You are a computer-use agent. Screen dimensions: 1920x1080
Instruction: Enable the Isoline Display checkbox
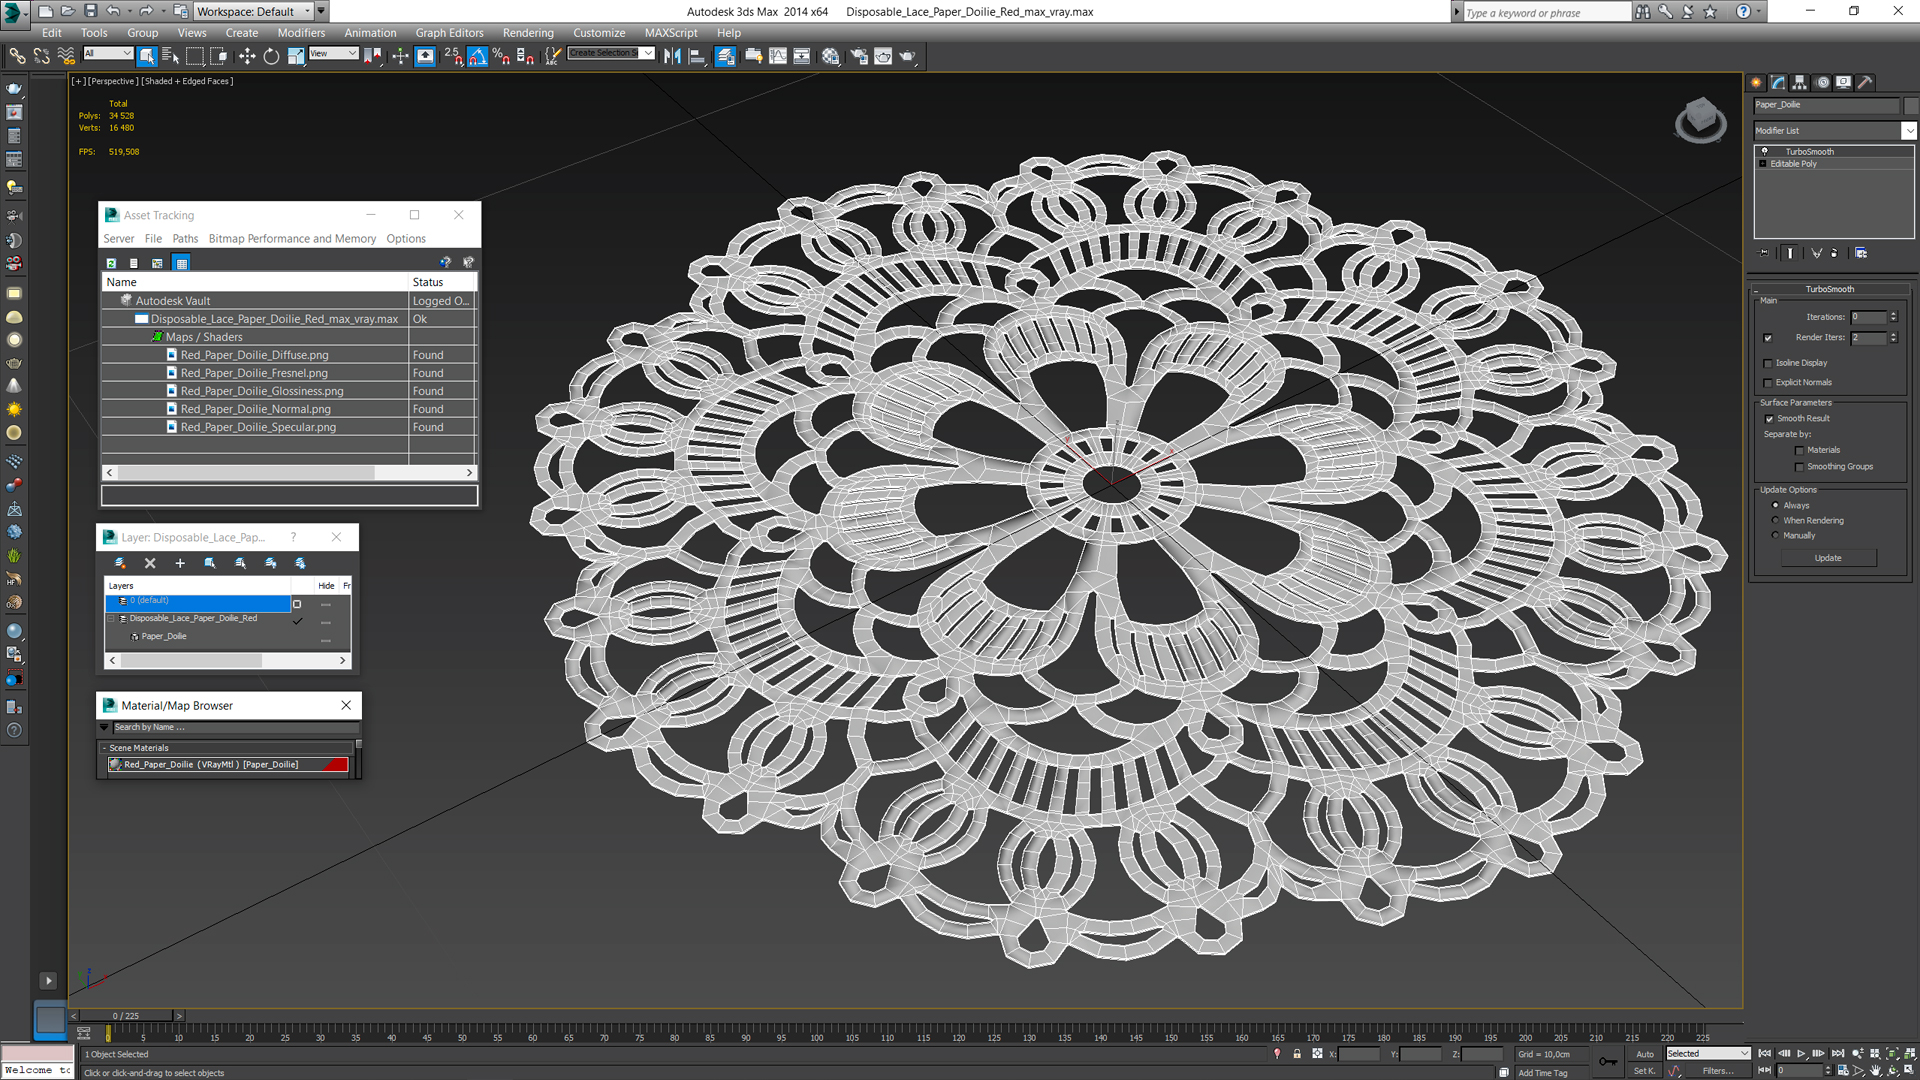pyautogui.click(x=1768, y=363)
